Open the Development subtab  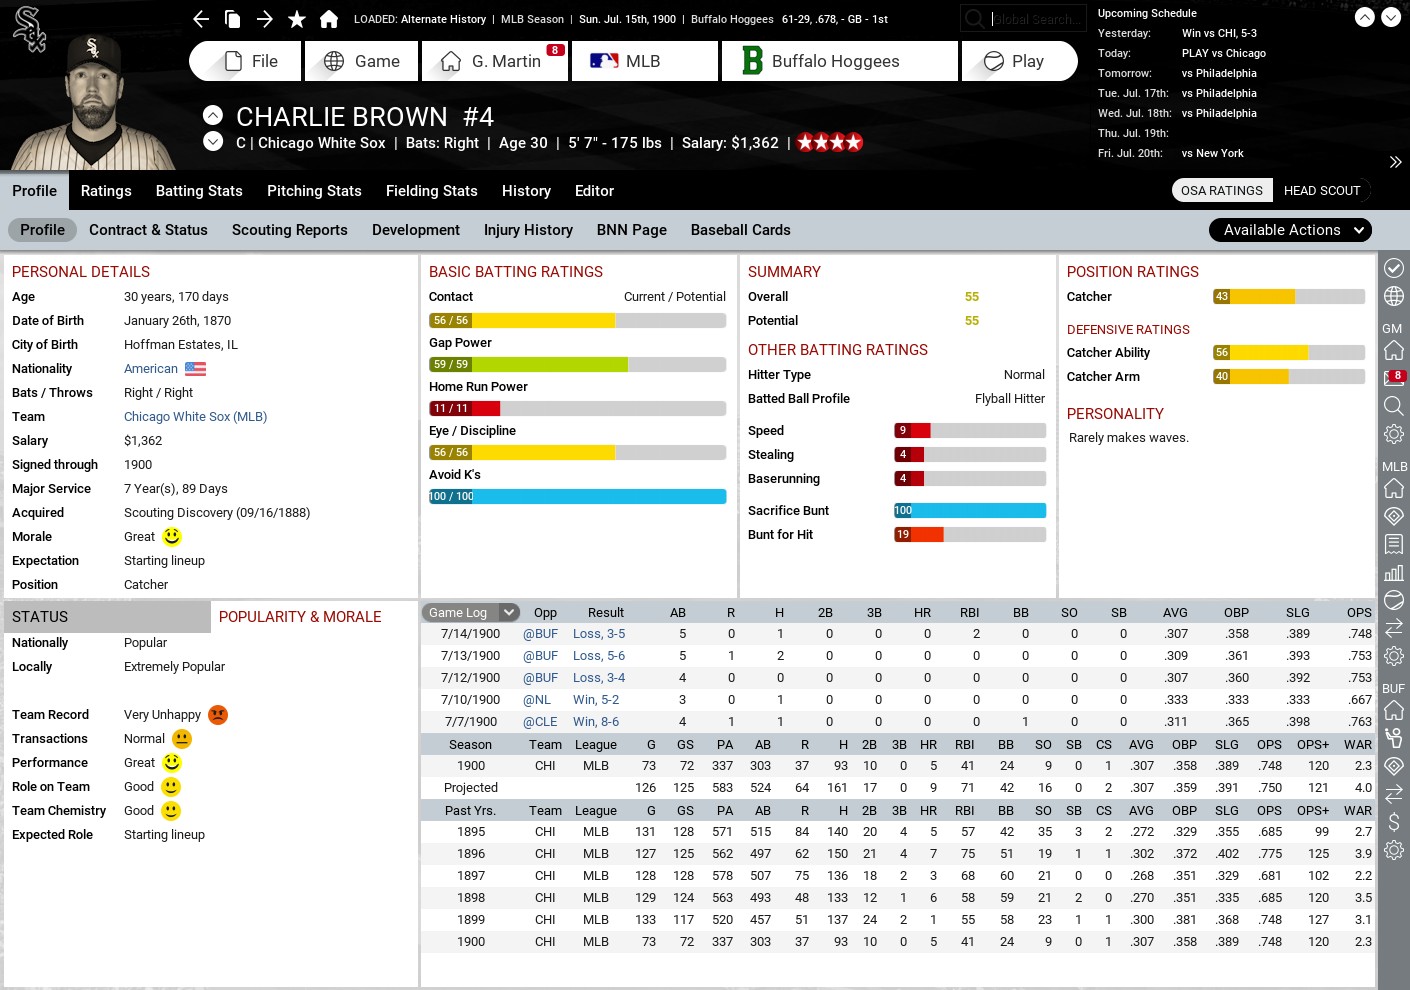pos(416,230)
